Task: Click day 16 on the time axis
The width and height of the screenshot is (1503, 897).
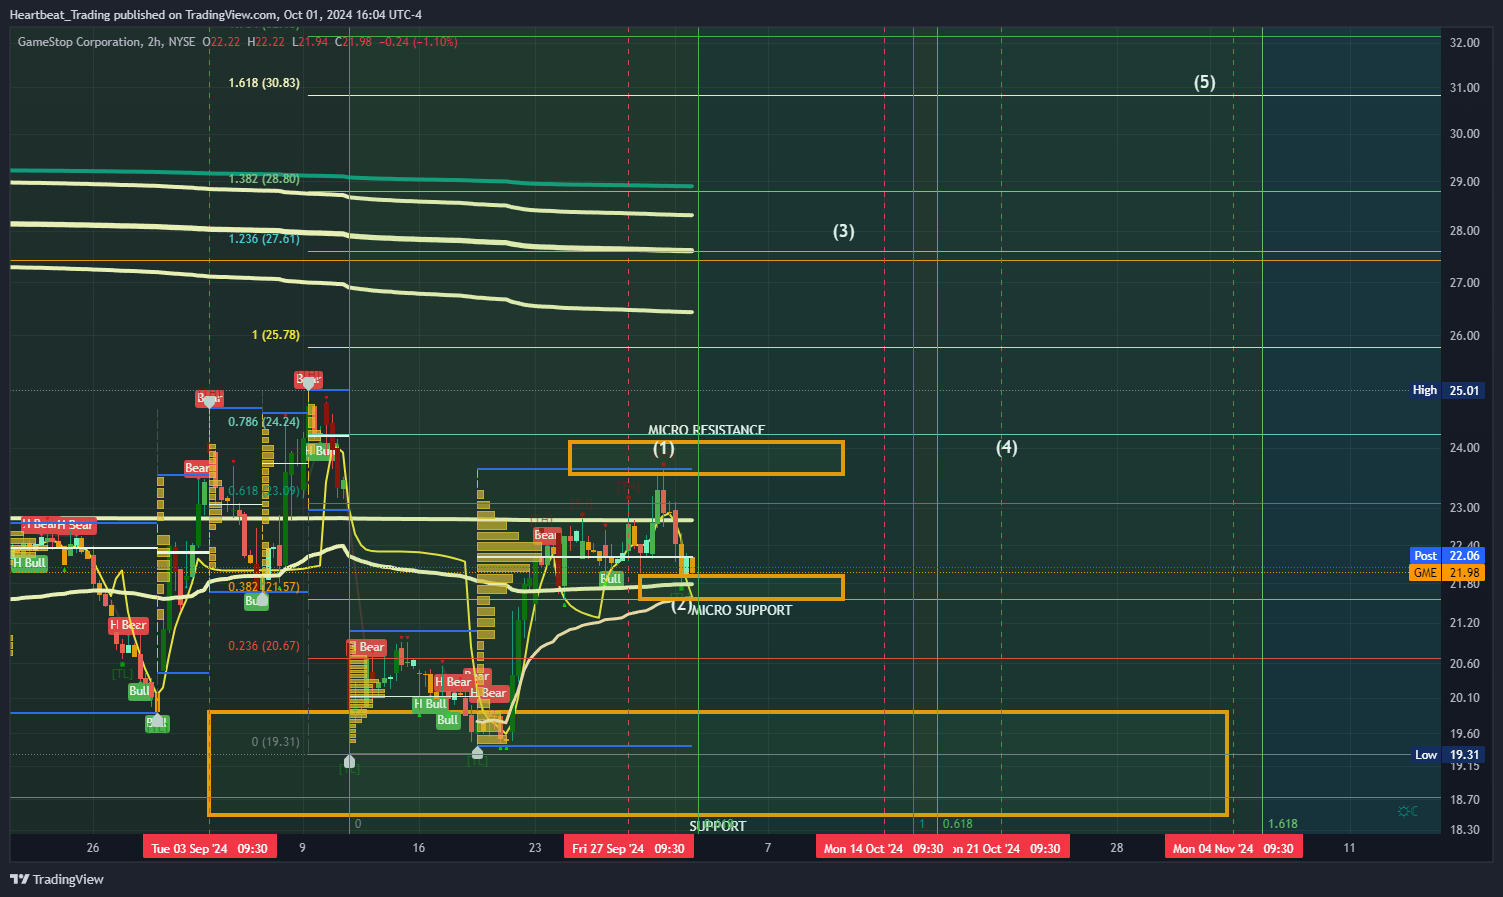Action: point(419,848)
